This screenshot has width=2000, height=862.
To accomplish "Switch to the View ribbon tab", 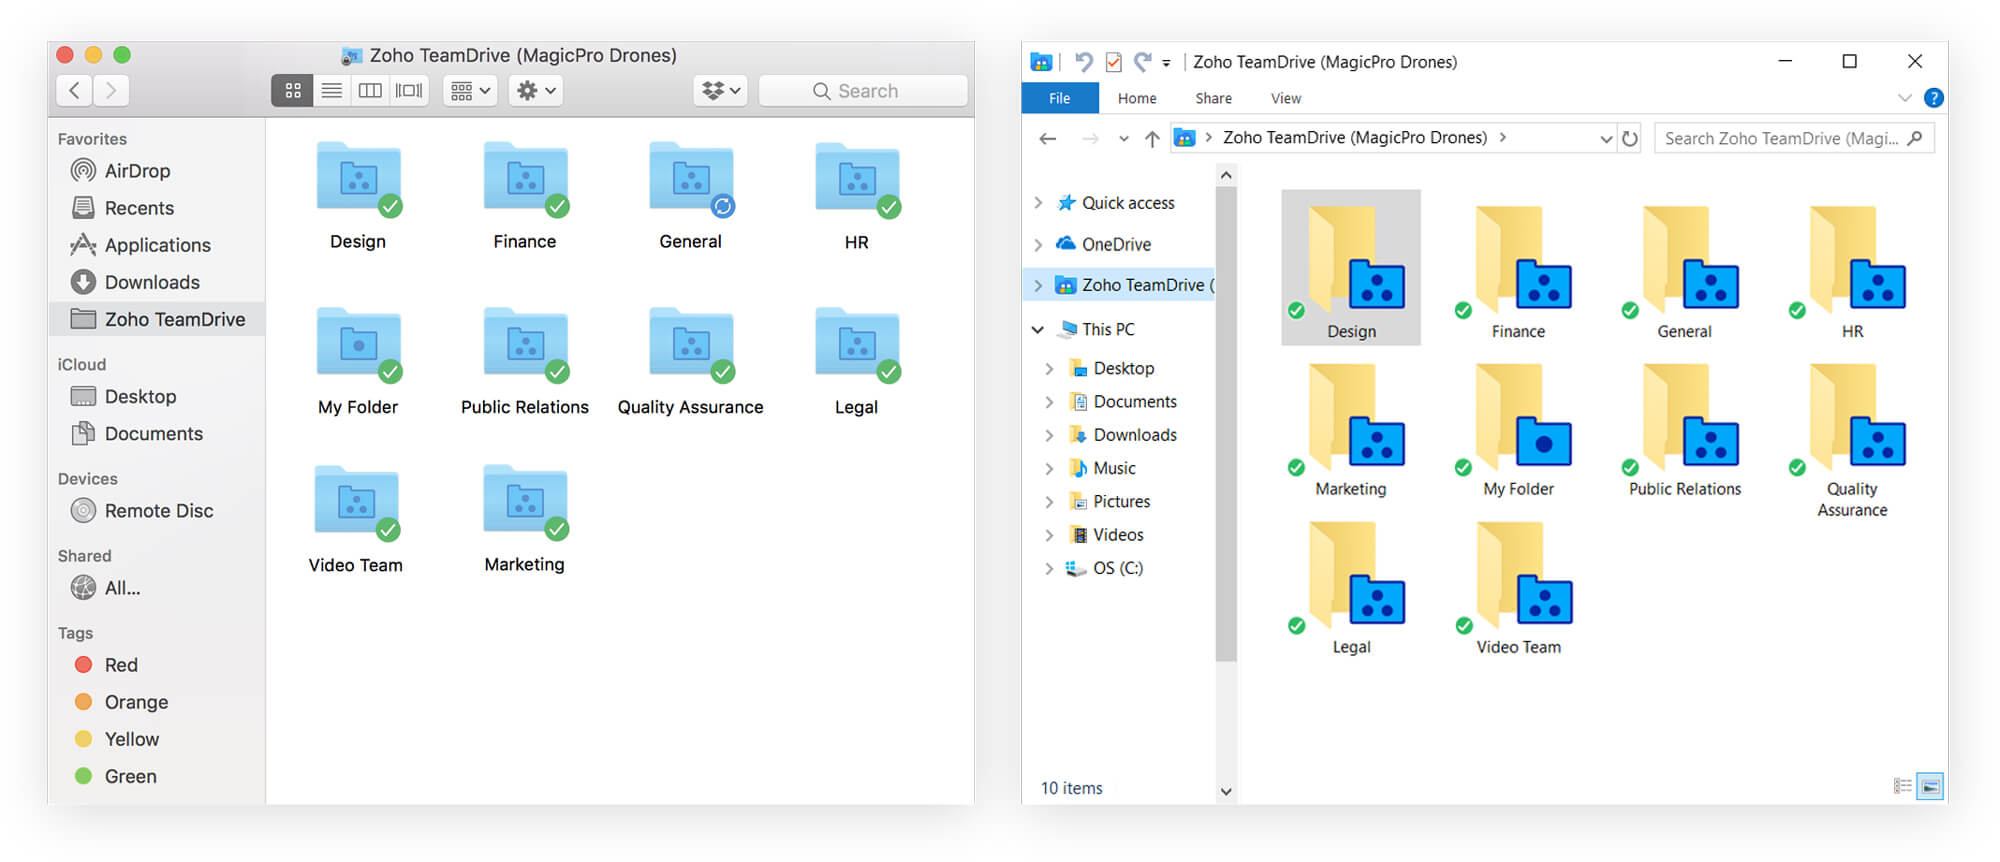I will (1285, 98).
